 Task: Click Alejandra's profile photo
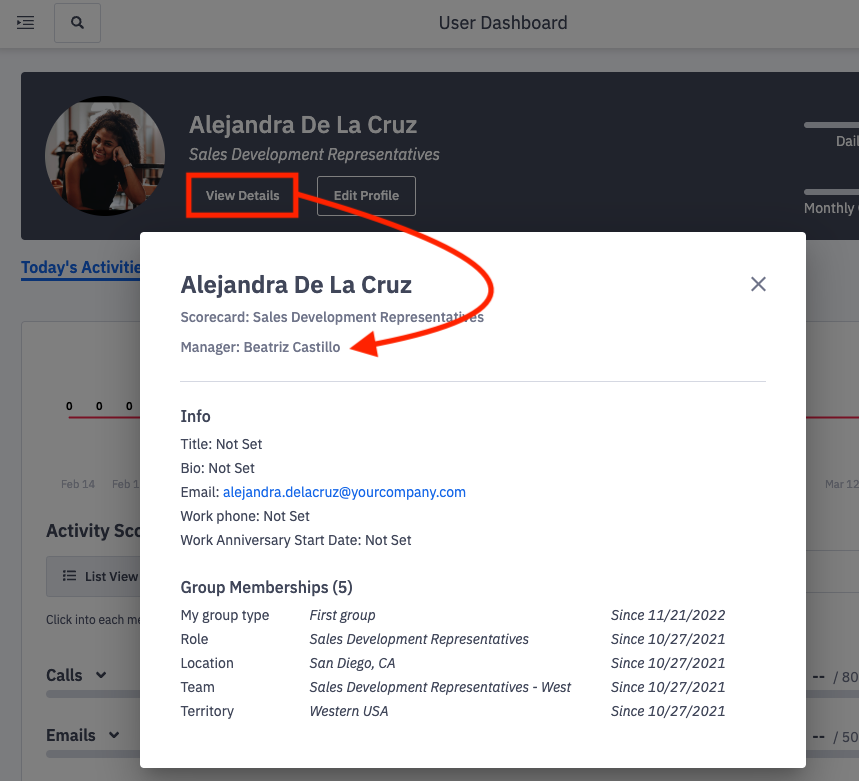104,156
